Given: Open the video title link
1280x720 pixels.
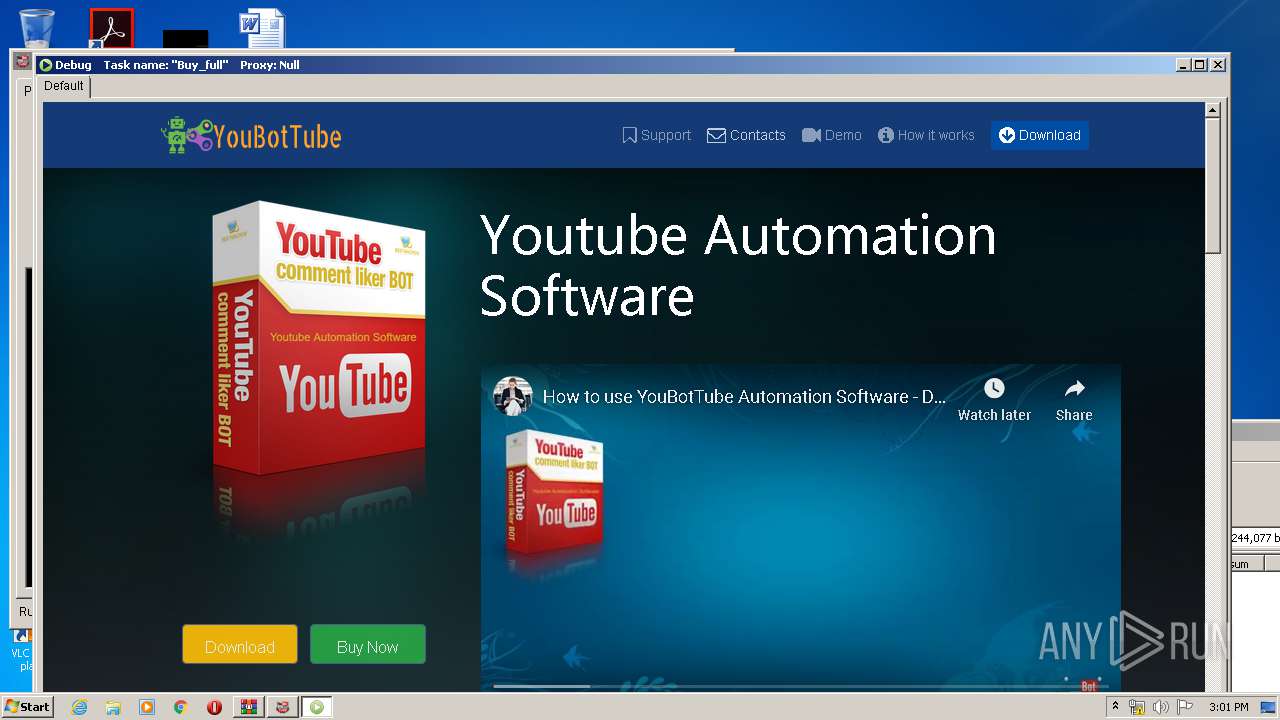Looking at the screenshot, I should [744, 397].
